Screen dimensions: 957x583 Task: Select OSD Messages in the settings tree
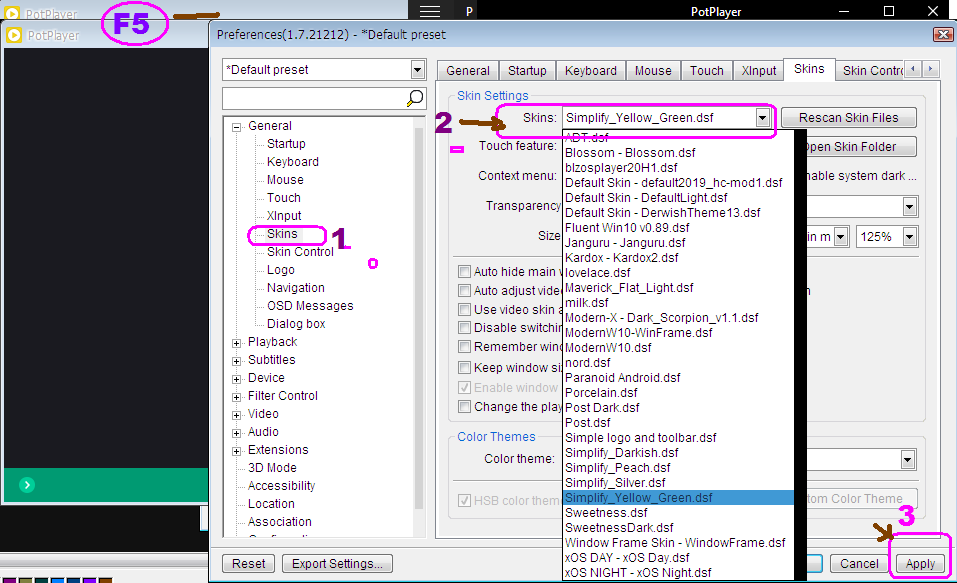(x=310, y=306)
